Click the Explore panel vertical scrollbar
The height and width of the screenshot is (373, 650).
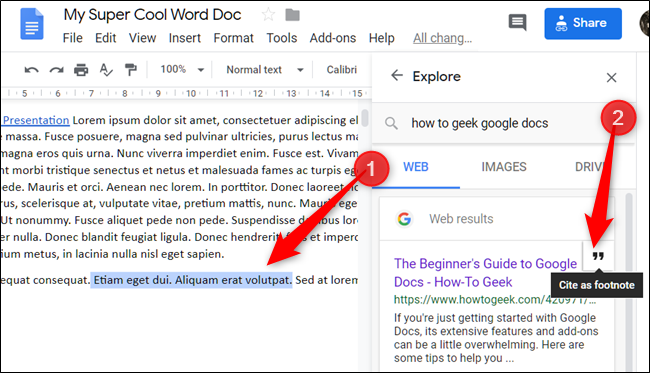pos(629,282)
